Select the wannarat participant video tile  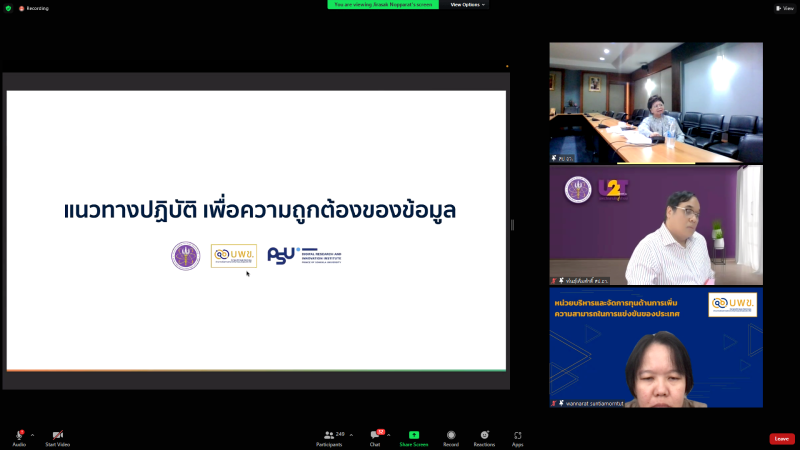656,348
